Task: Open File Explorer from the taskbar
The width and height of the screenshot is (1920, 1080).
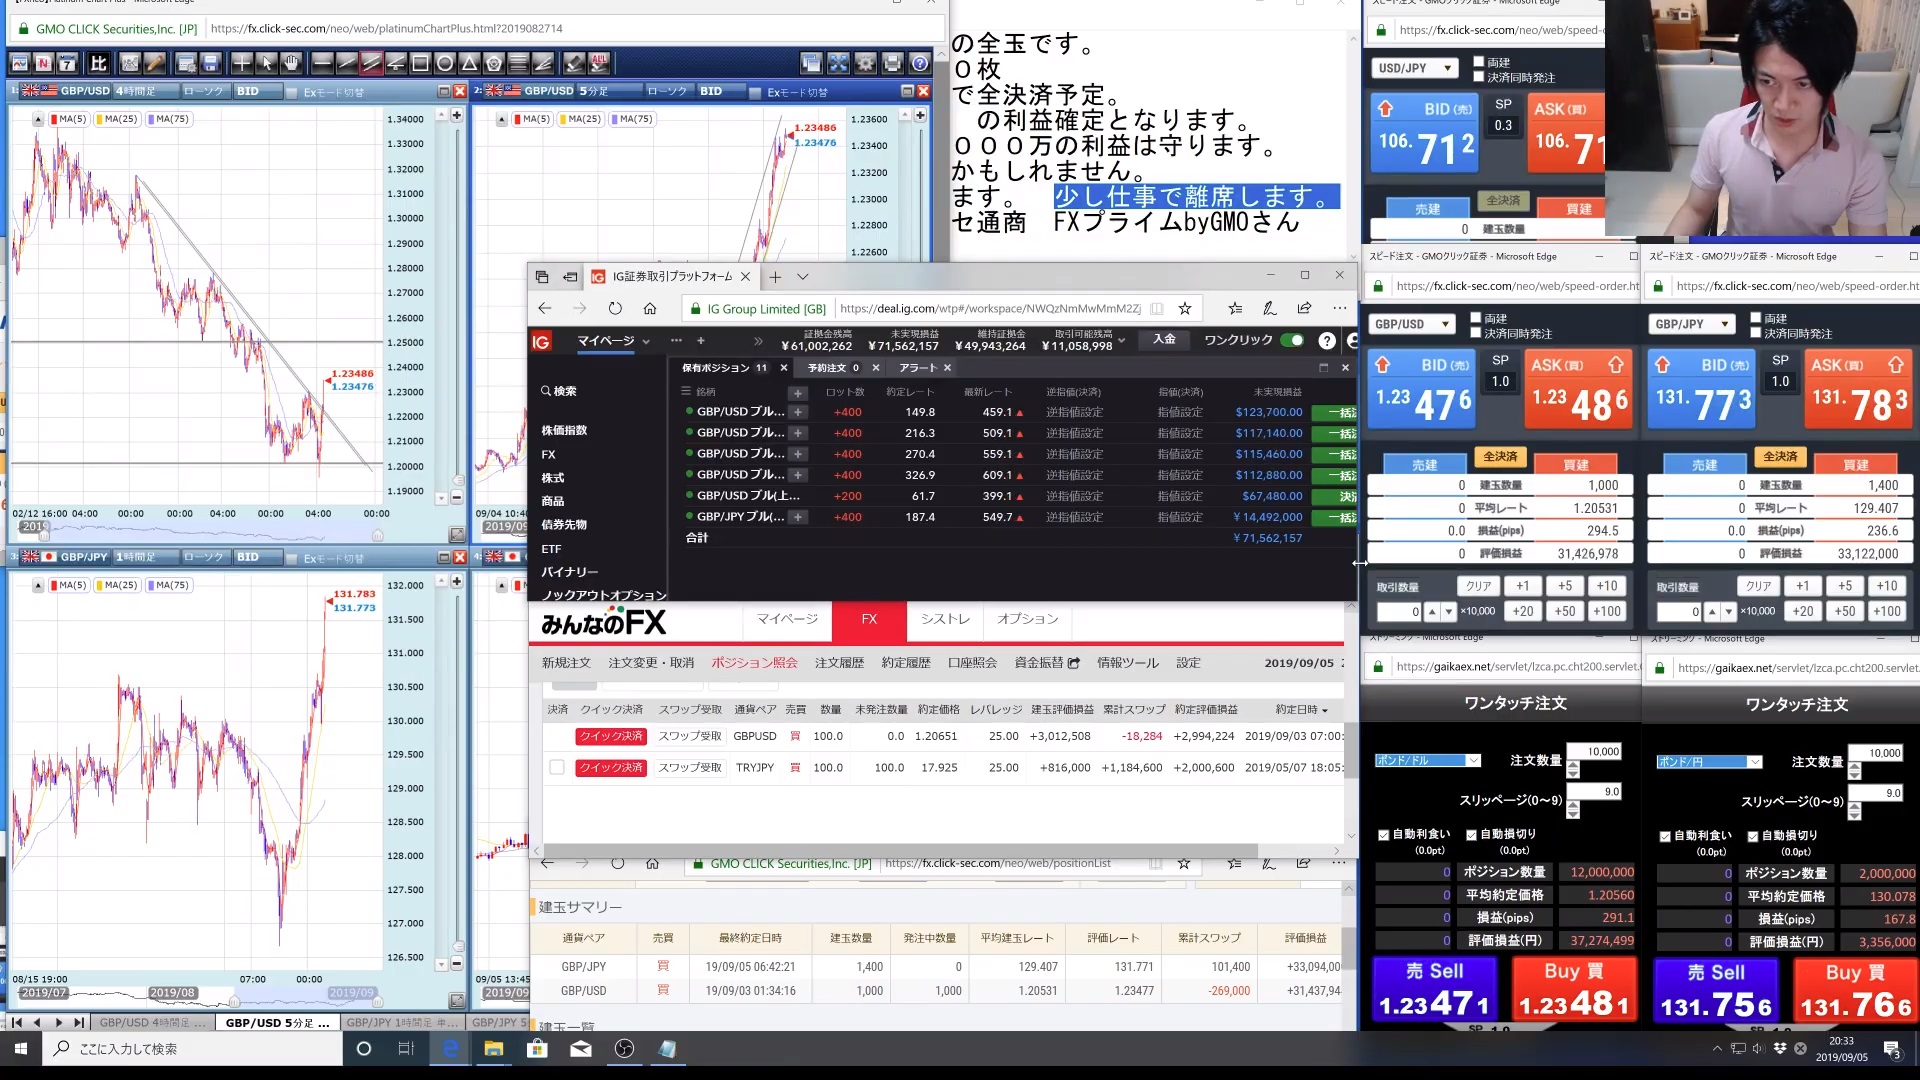Action: pyautogui.click(x=494, y=1048)
